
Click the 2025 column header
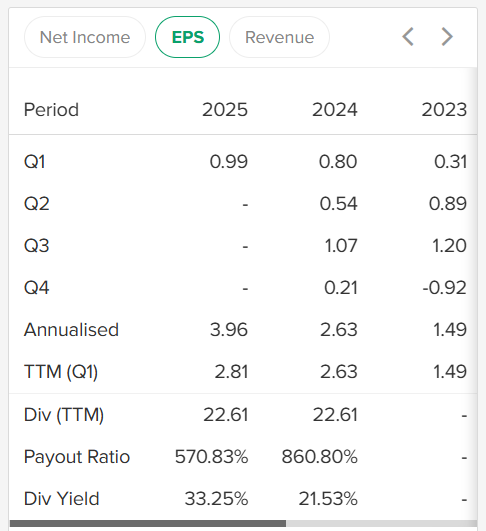(x=225, y=110)
